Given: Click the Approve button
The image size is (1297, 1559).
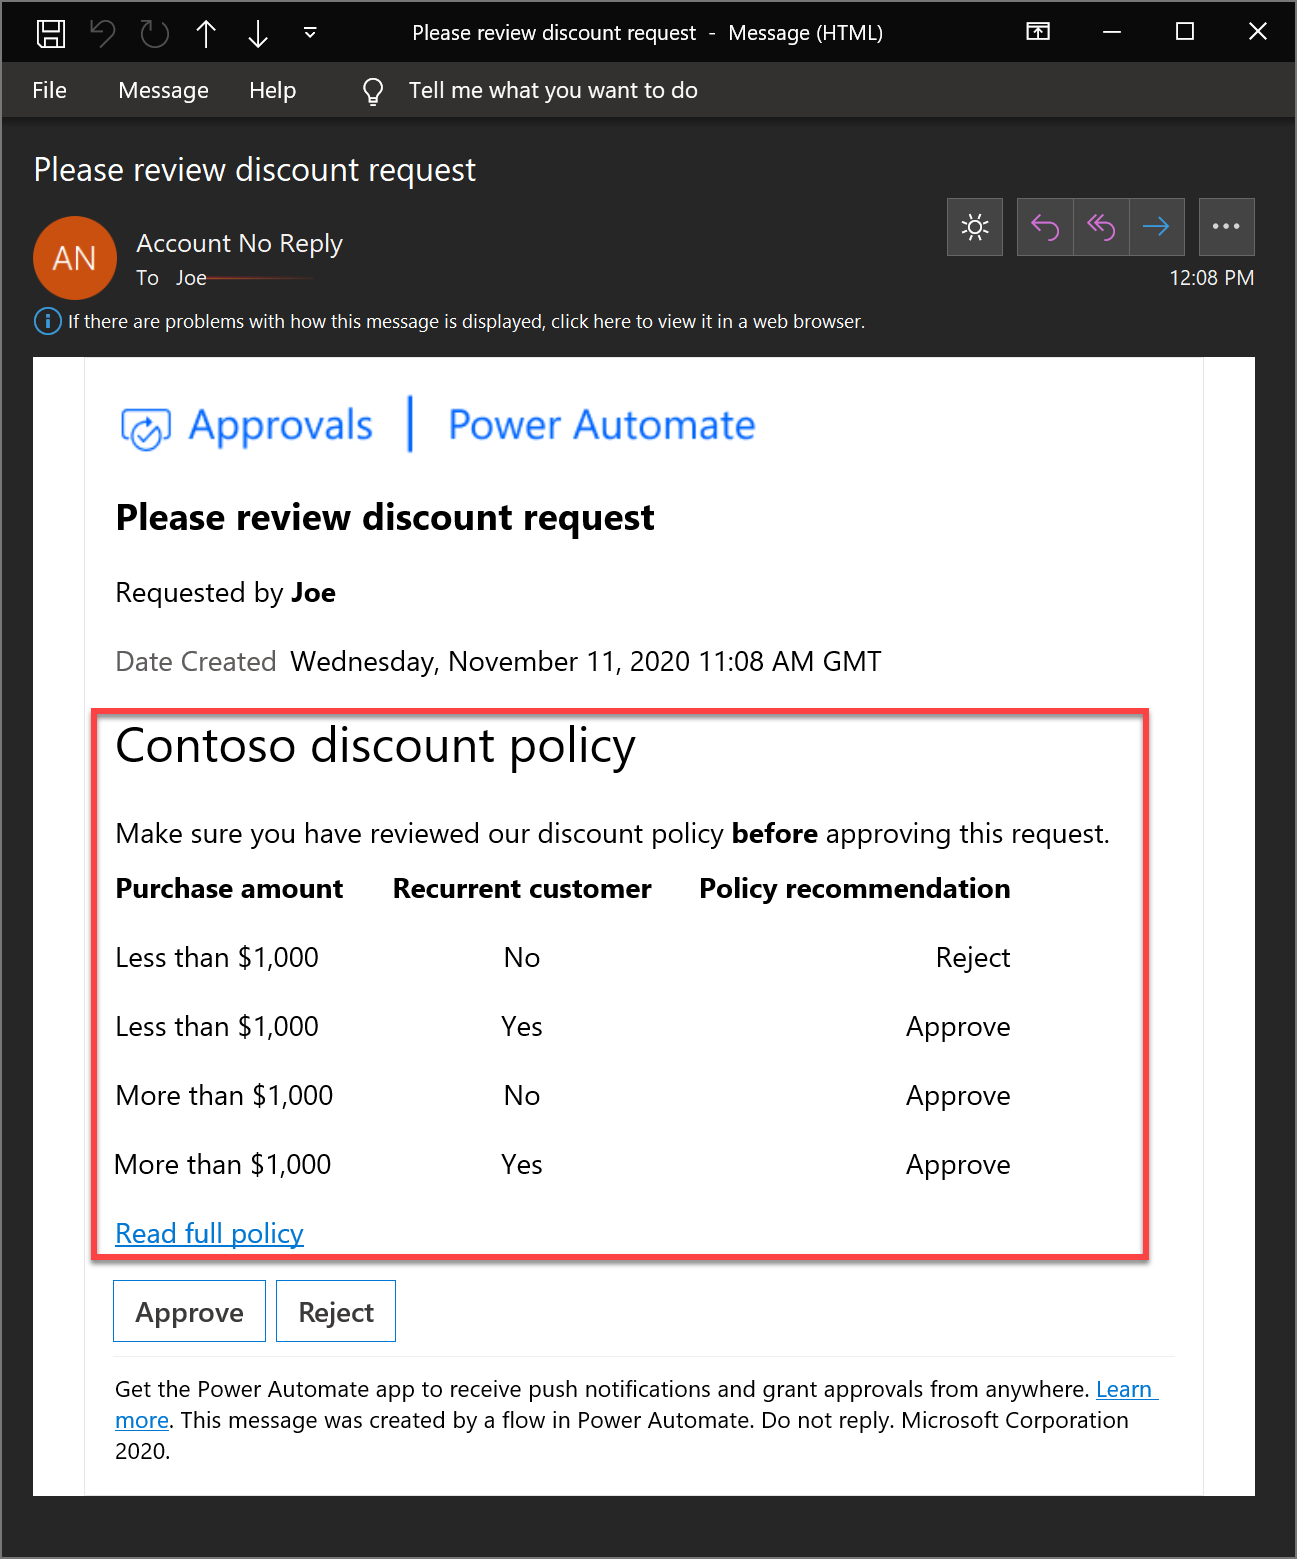Looking at the screenshot, I should [189, 1311].
